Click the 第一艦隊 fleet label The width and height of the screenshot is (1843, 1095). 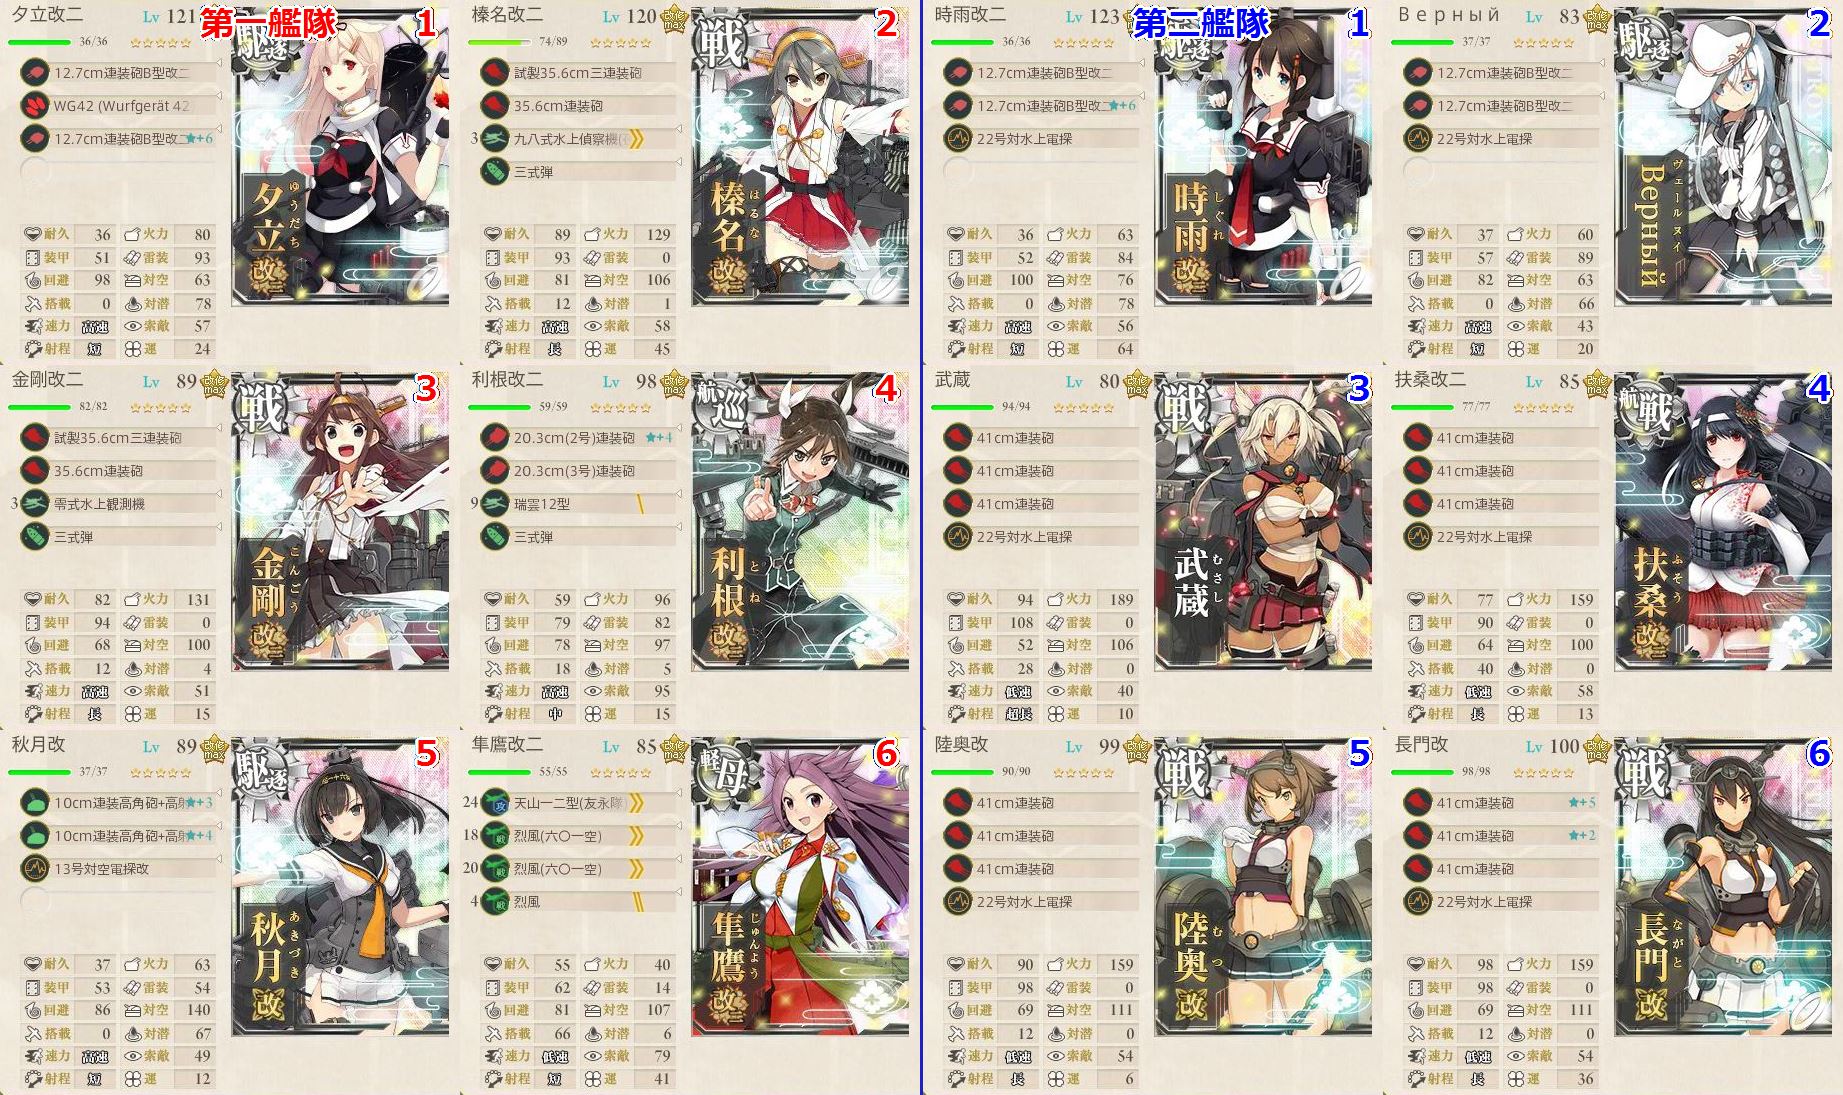pyautogui.click(x=268, y=23)
